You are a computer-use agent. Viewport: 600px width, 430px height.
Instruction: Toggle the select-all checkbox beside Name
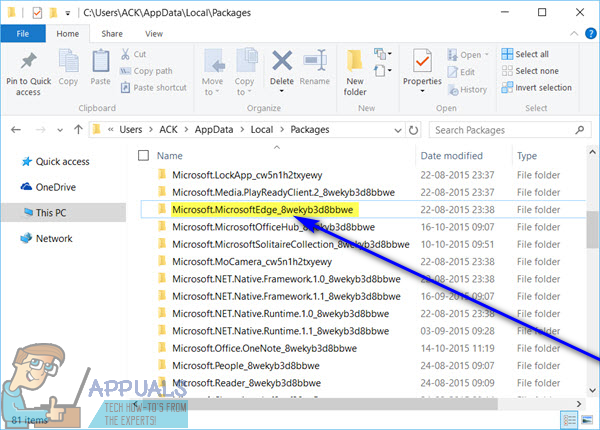click(x=143, y=155)
